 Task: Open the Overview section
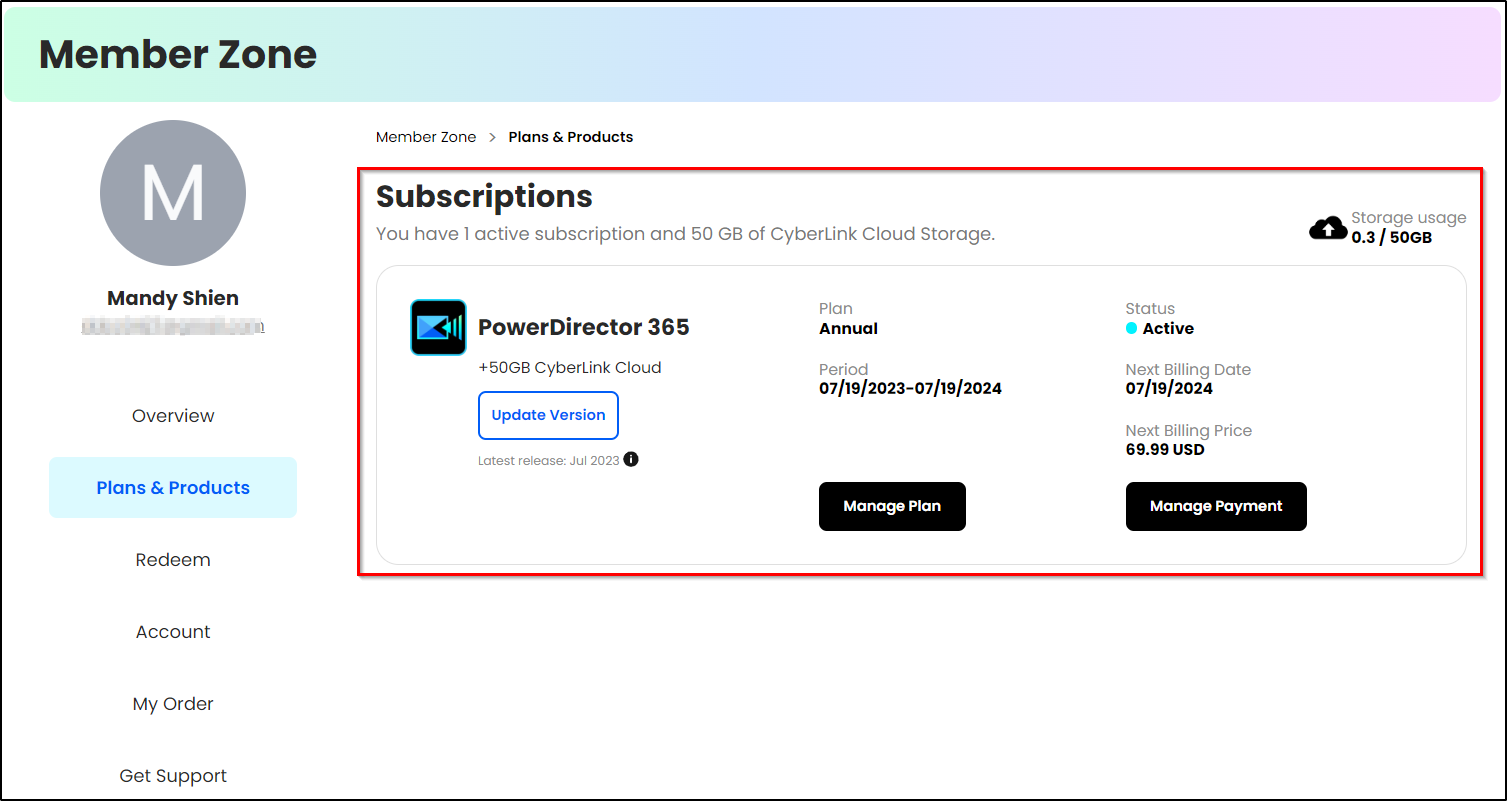tap(173, 416)
